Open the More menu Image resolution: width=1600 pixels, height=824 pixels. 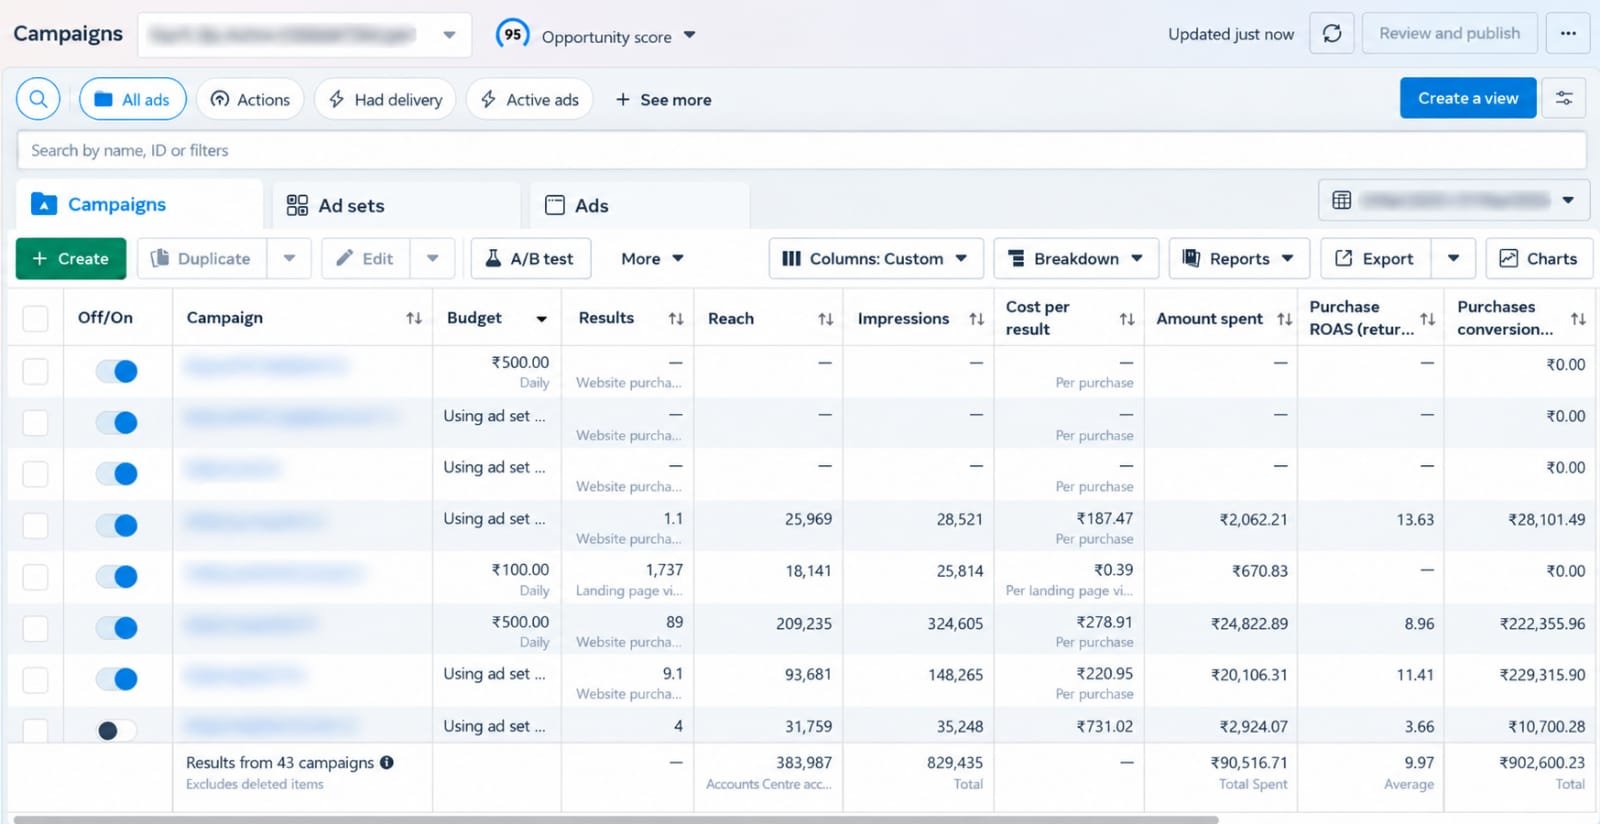pos(652,258)
